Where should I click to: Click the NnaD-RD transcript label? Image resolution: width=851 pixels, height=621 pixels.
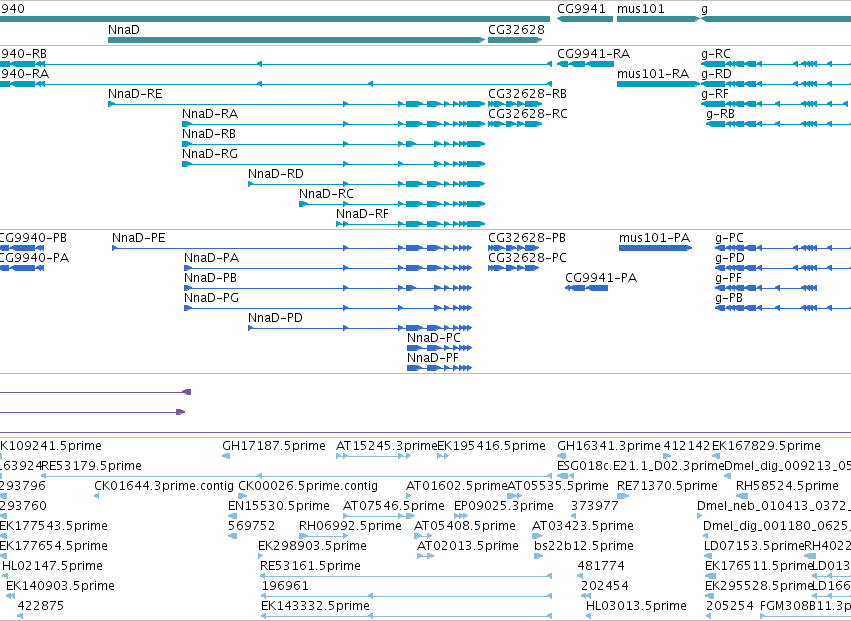click(x=276, y=174)
